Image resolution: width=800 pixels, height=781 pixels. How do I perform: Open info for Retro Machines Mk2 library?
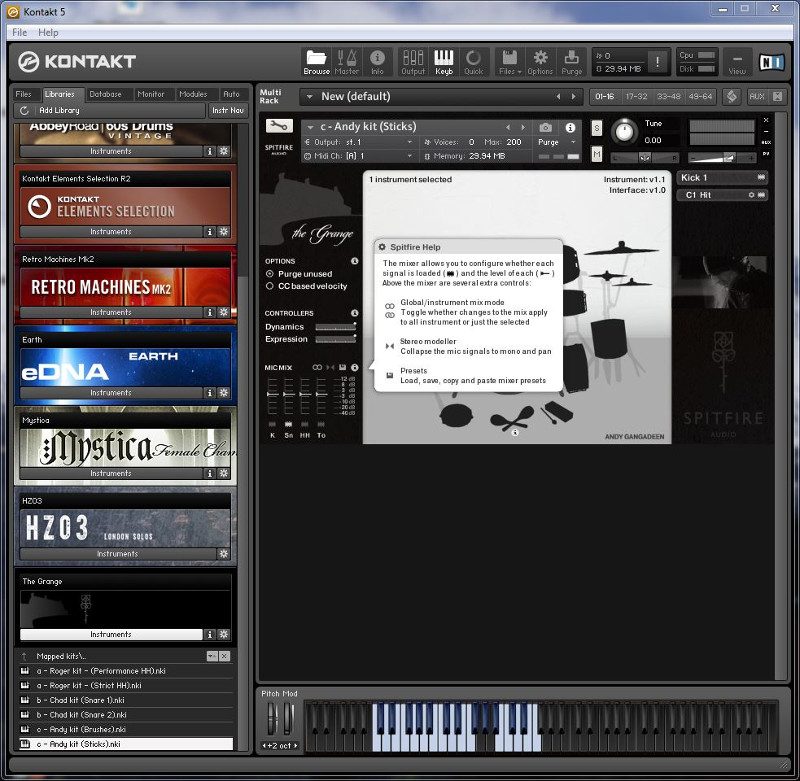pyautogui.click(x=209, y=312)
